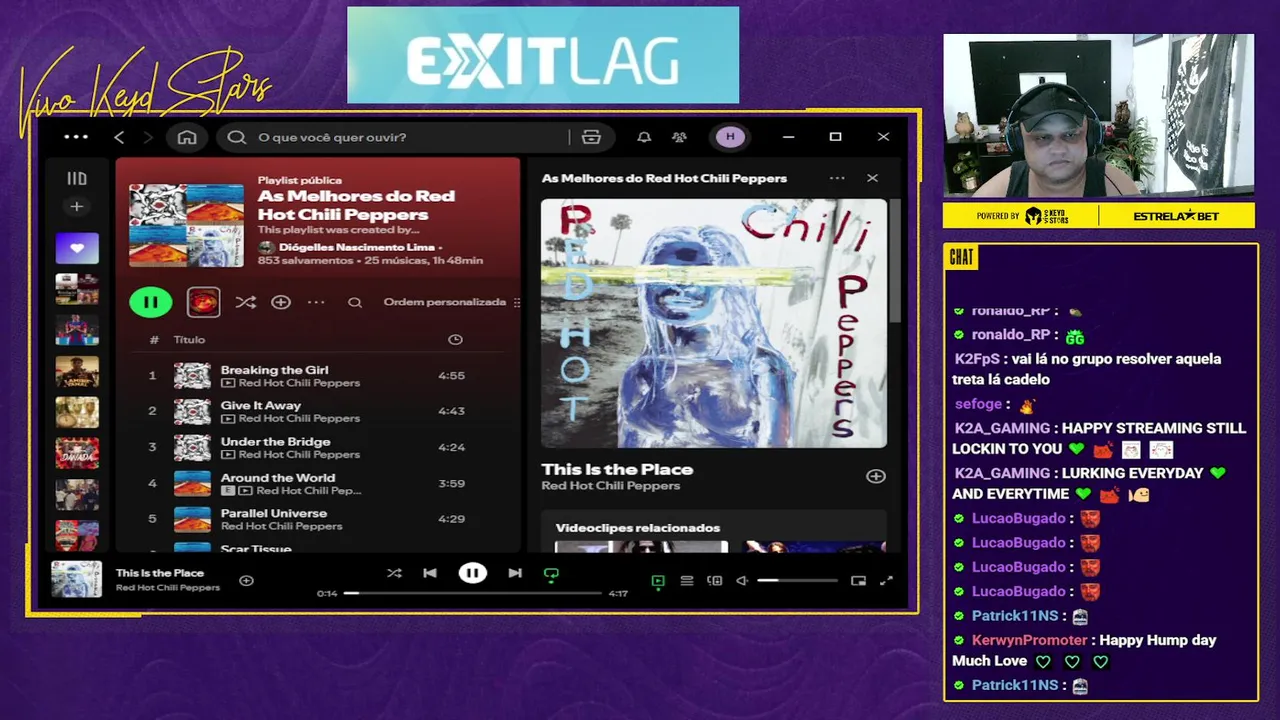Add current song via bottom bar plus
The height and width of the screenshot is (720, 1280).
click(246, 580)
